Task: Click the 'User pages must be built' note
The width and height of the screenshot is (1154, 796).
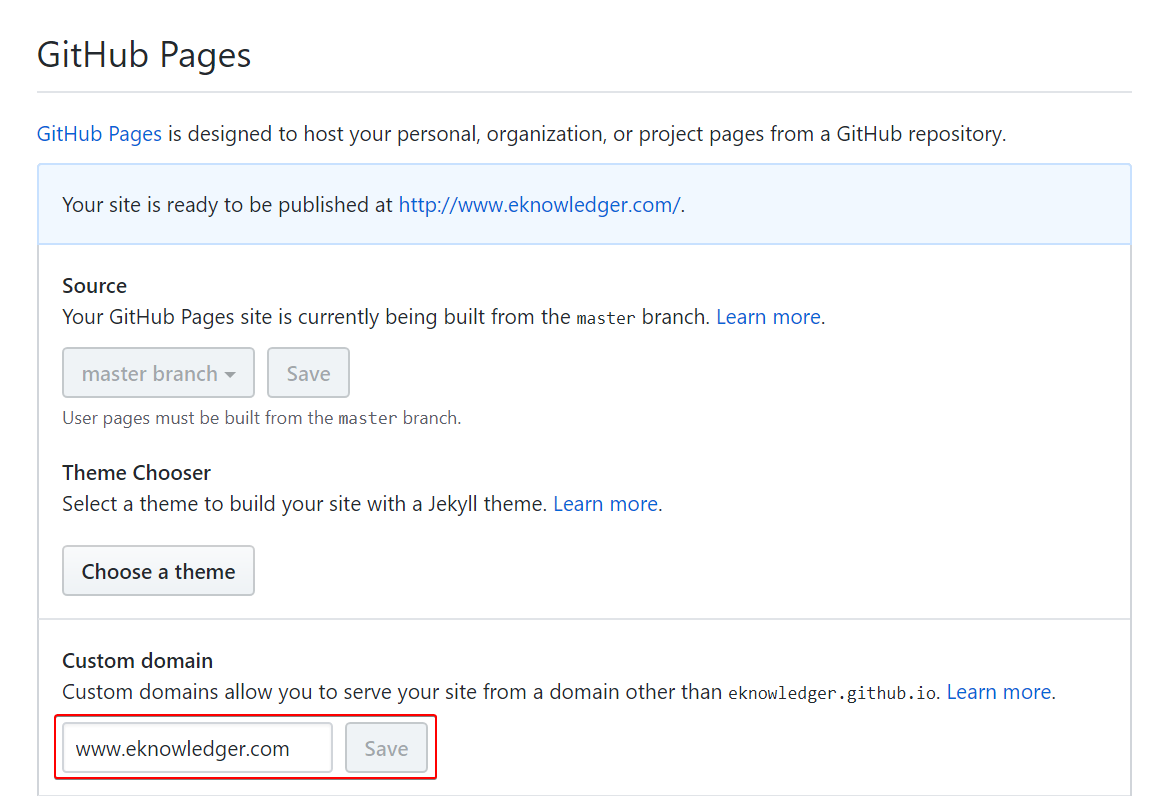Action: (x=262, y=419)
